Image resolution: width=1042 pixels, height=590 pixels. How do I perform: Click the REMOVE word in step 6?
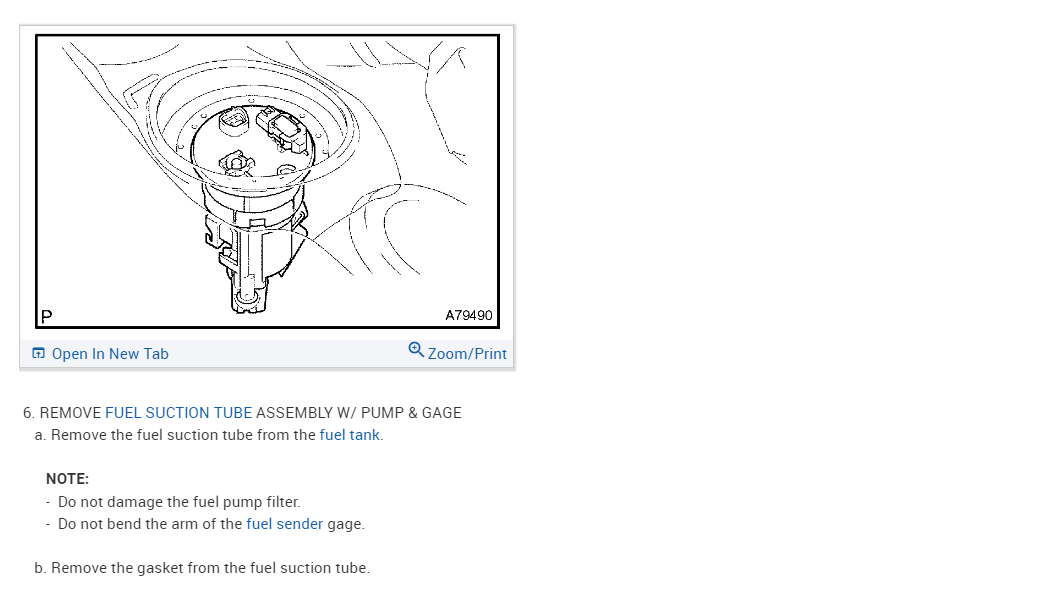click(x=70, y=413)
